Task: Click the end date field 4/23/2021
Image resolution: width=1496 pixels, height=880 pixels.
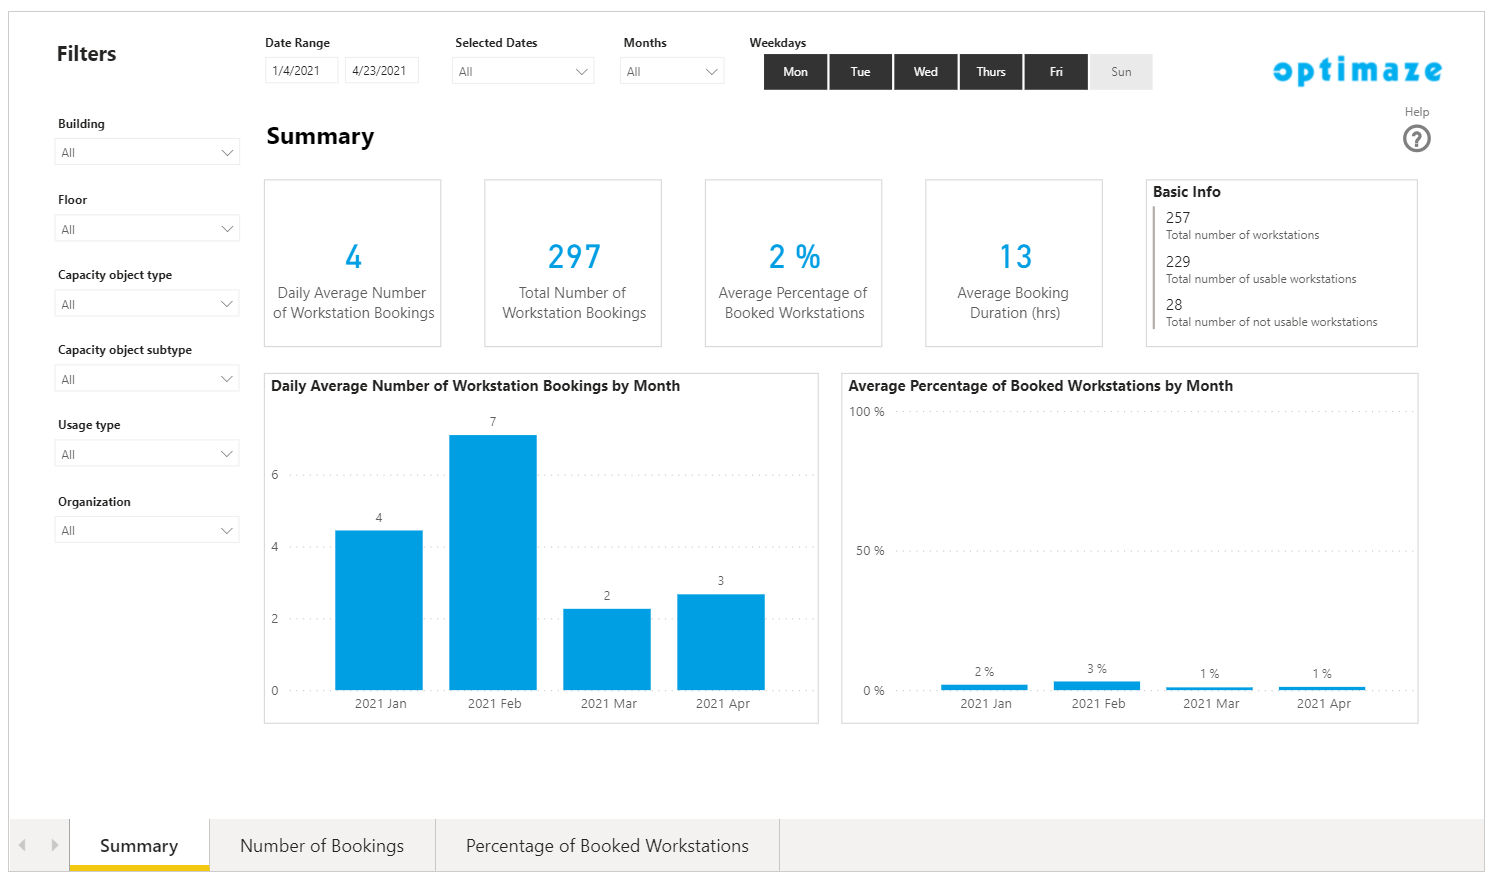Action: [x=381, y=71]
